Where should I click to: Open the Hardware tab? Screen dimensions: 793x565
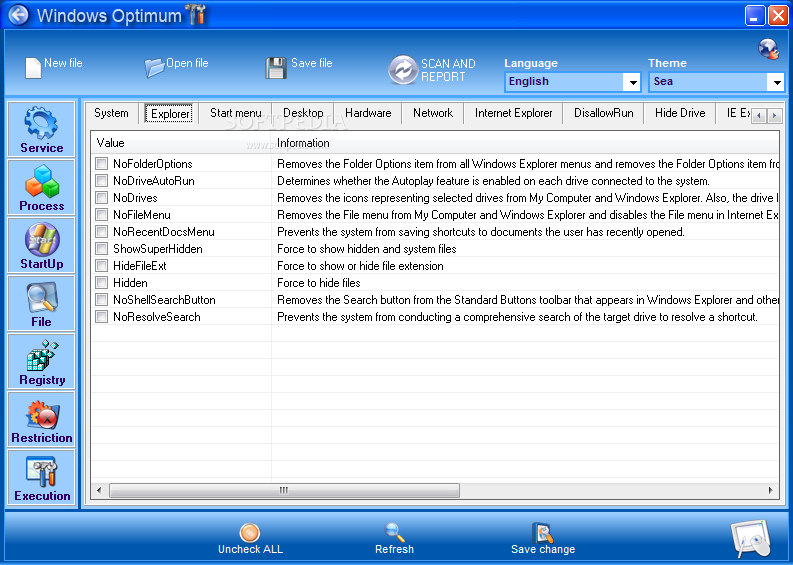pyautogui.click(x=368, y=113)
